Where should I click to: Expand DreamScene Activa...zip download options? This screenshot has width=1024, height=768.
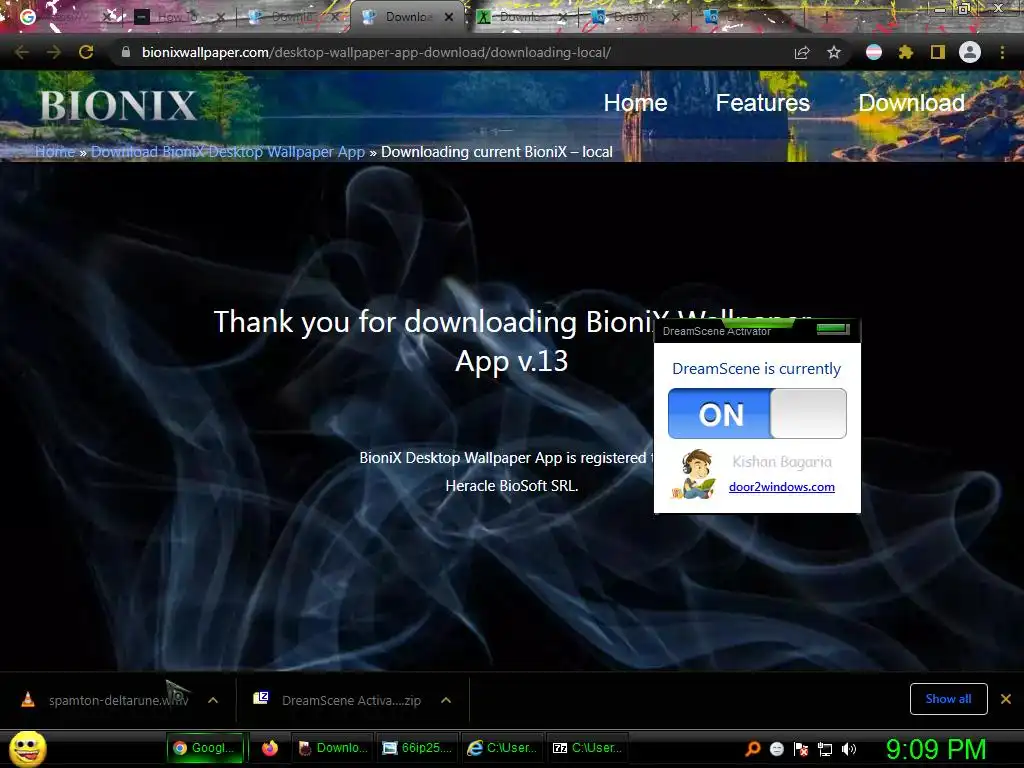[446, 700]
